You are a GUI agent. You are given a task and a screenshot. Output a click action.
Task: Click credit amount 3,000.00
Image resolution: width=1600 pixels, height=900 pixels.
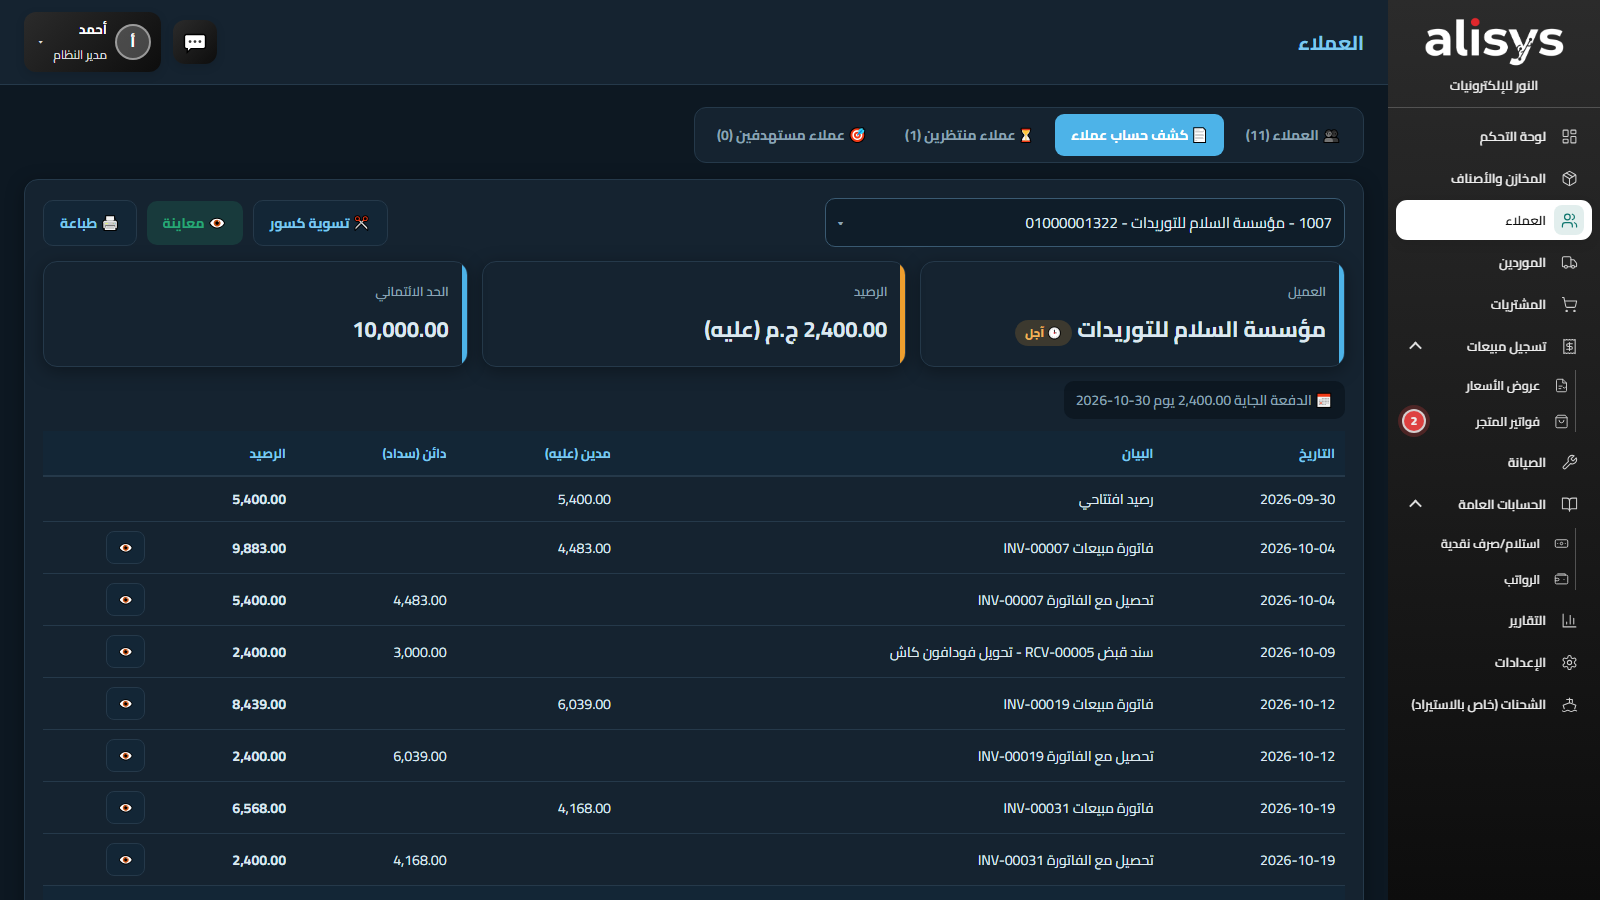coord(420,652)
